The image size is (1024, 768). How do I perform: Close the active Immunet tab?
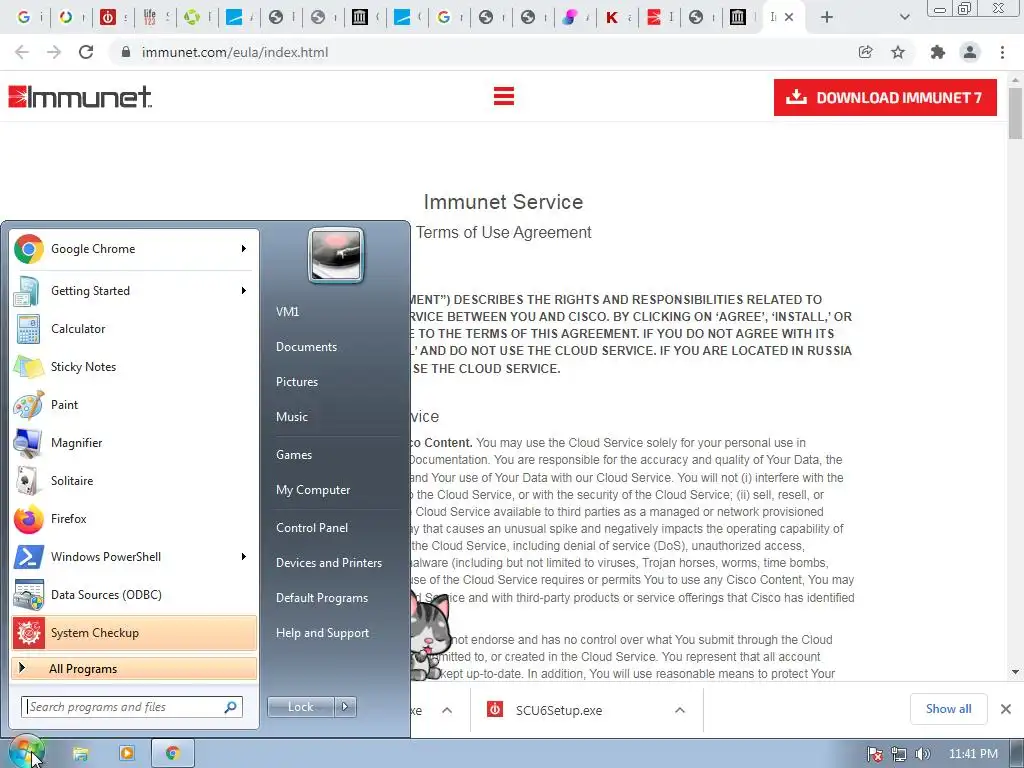(x=789, y=17)
